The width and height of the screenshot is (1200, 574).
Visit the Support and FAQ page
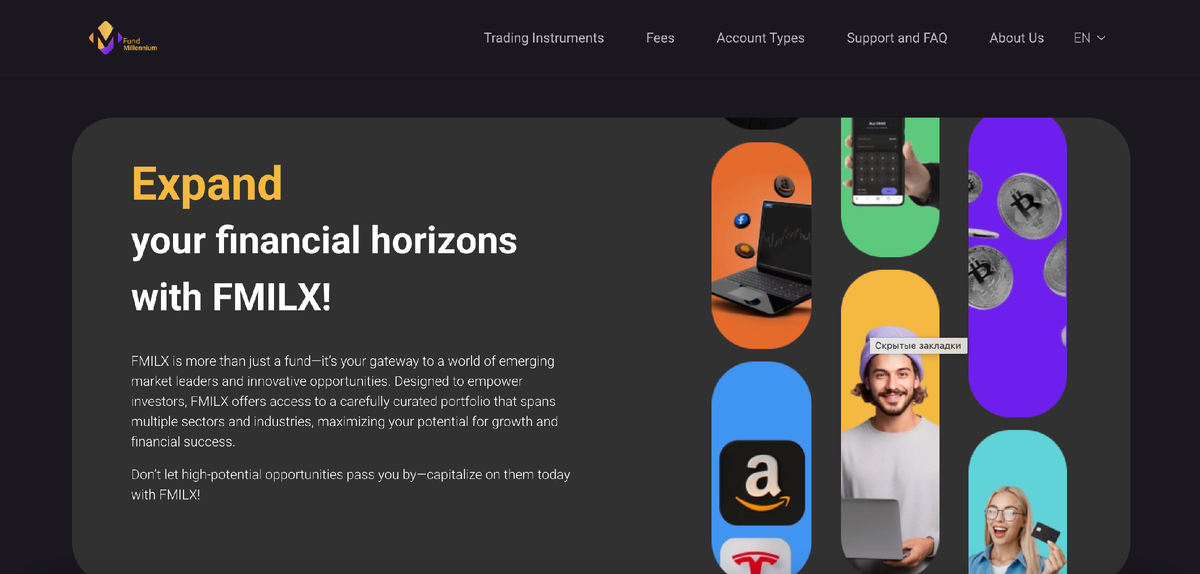[897, 38]
